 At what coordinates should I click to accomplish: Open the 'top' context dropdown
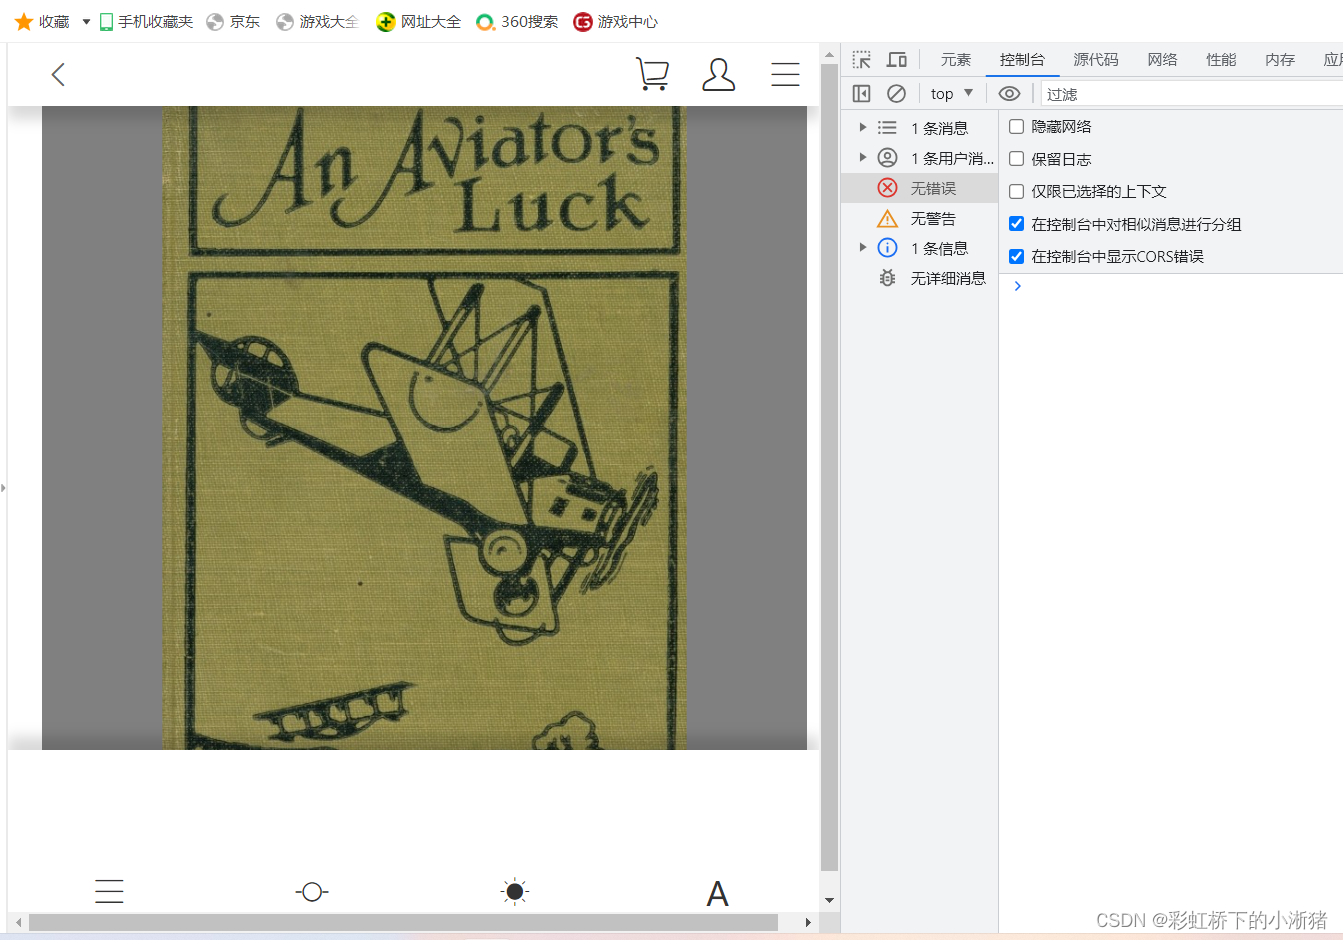tap(952, 93)
